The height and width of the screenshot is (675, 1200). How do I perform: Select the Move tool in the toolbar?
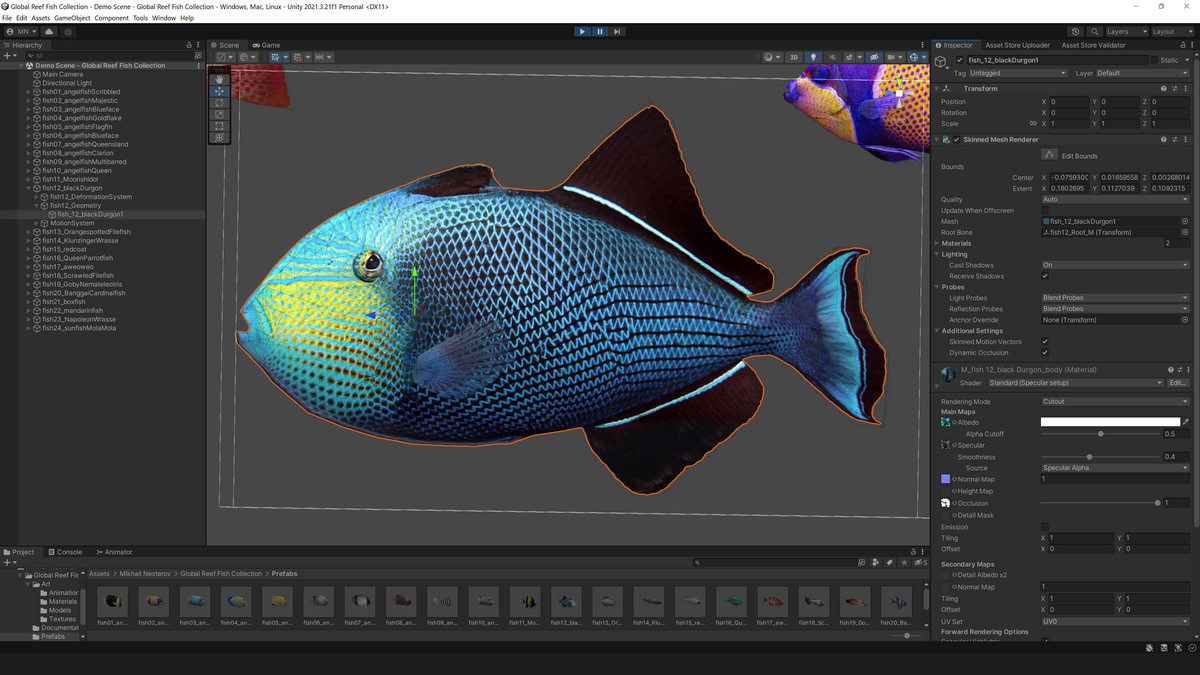pyautogui.click(x=218, y=91)
